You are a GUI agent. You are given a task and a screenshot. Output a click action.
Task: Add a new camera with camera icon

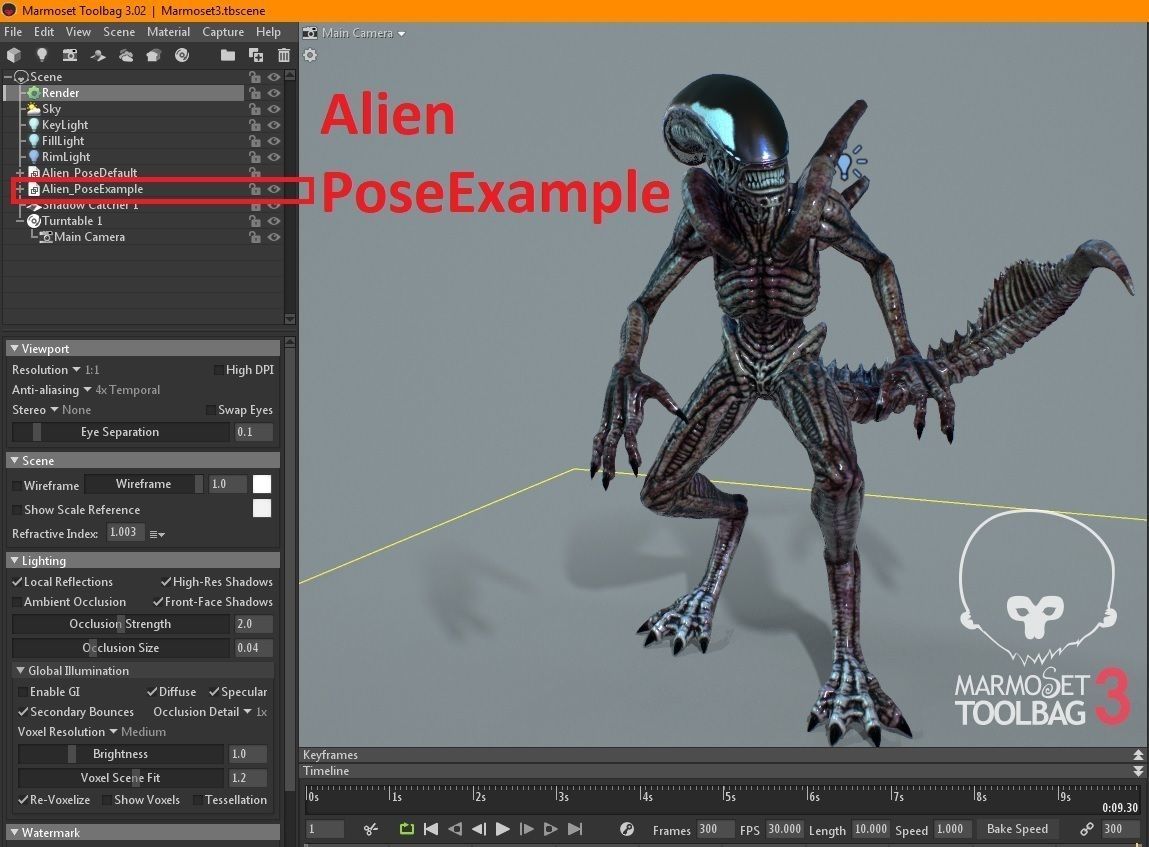70,55
